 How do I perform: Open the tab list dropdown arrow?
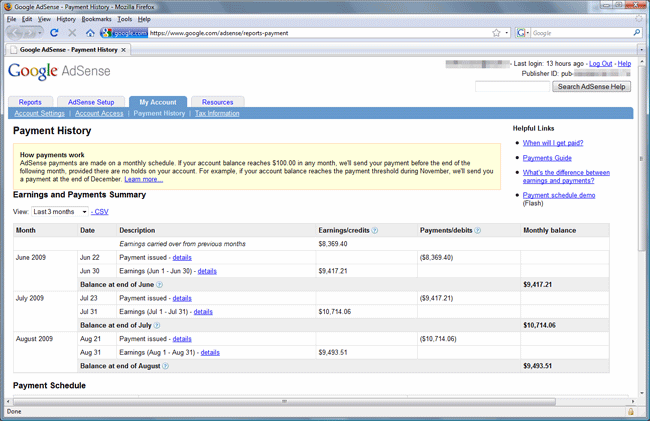pyautogui.click(x=641, y=50)
